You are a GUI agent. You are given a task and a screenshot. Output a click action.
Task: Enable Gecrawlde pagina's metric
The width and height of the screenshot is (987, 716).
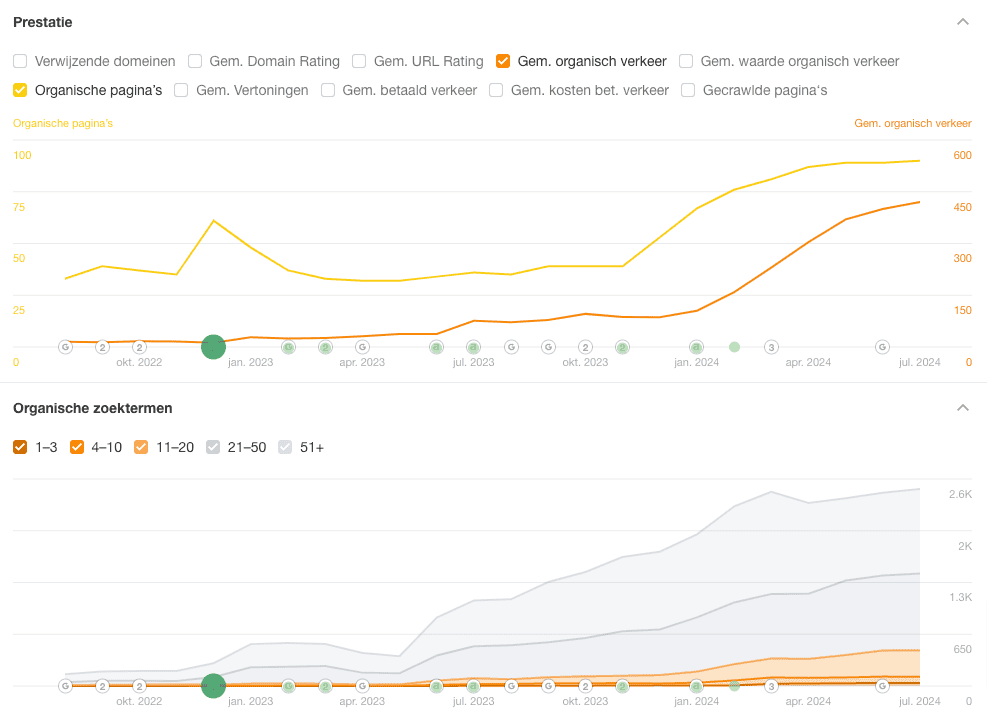(688, 90)
